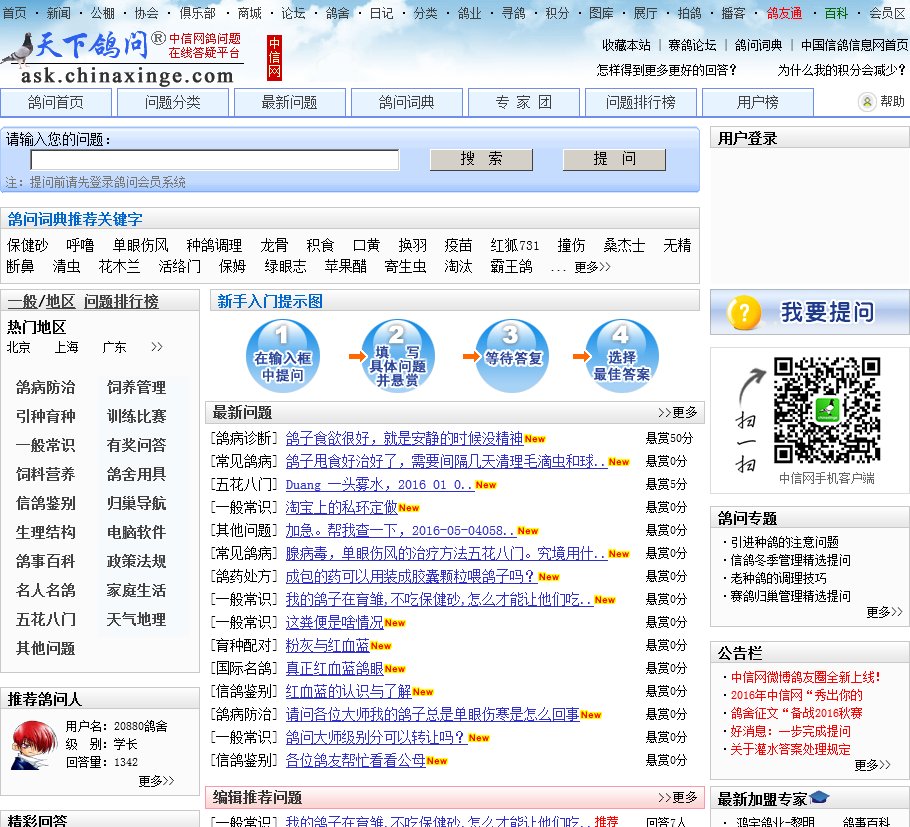Open question 鸽问大师级别分可以转让吗？

click(376, 737)
